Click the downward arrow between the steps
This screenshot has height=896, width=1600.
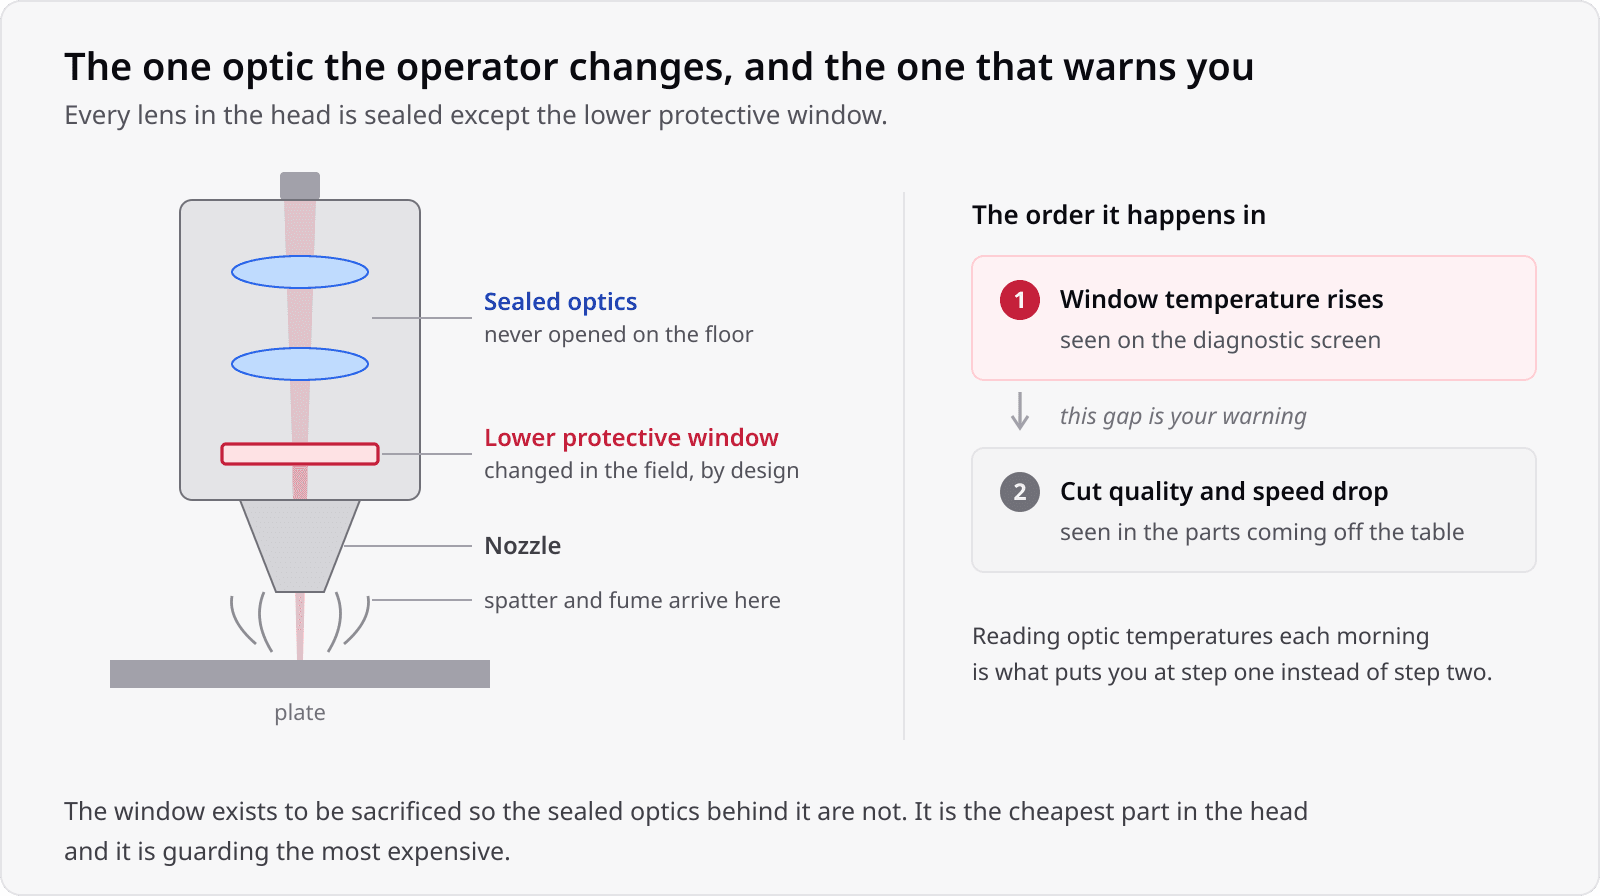(x=1020, y=411)
